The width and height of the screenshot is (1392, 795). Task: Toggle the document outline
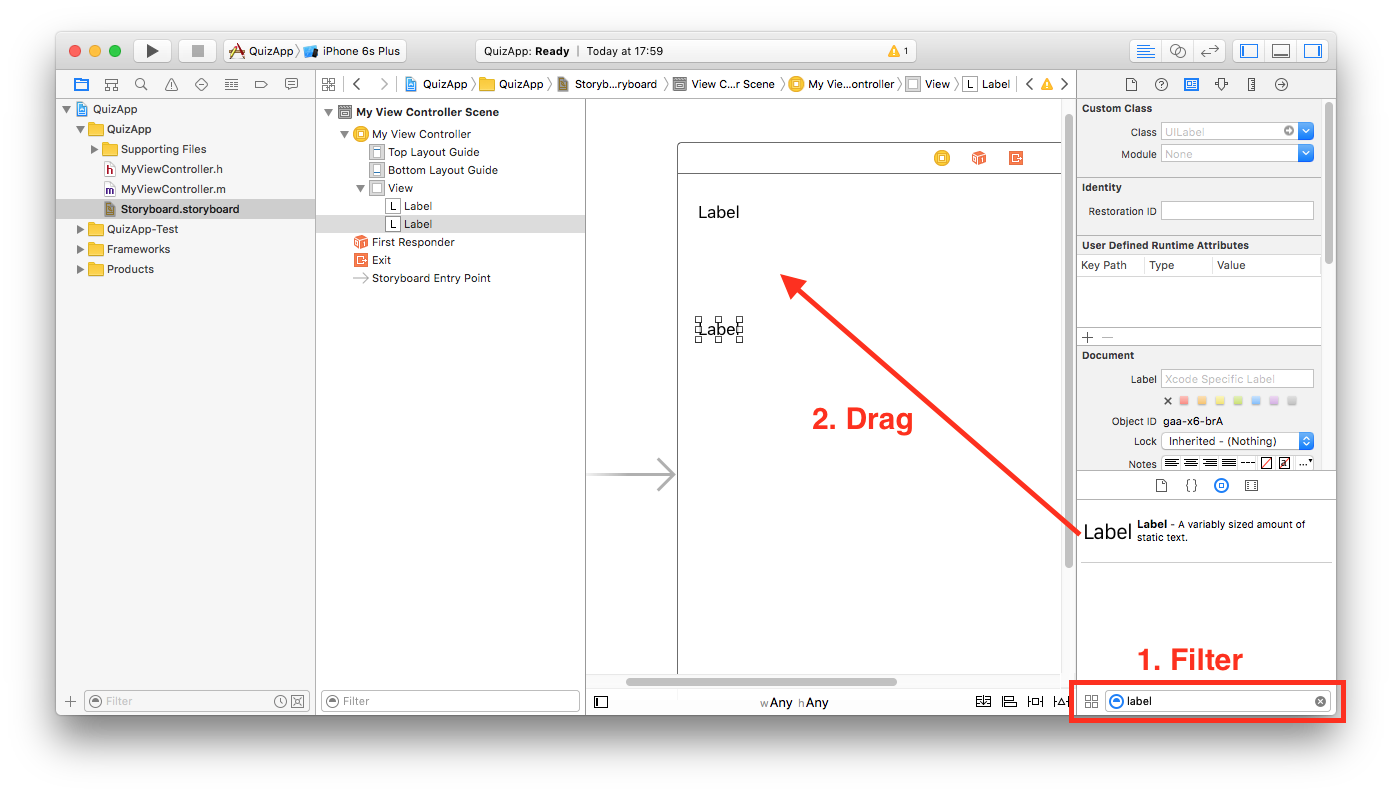601,702
